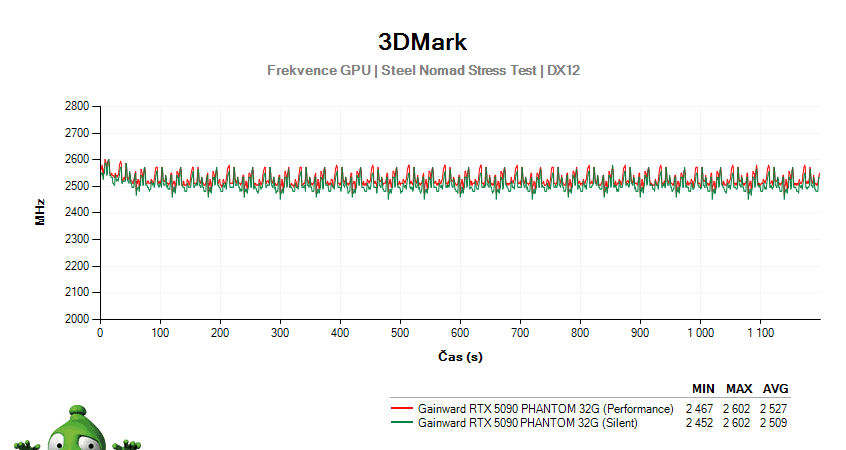Image resolution: width=846 pixels, height=450 pixels.
Task: Click the 2400 y-axis tick label
Action: (77, 212)
